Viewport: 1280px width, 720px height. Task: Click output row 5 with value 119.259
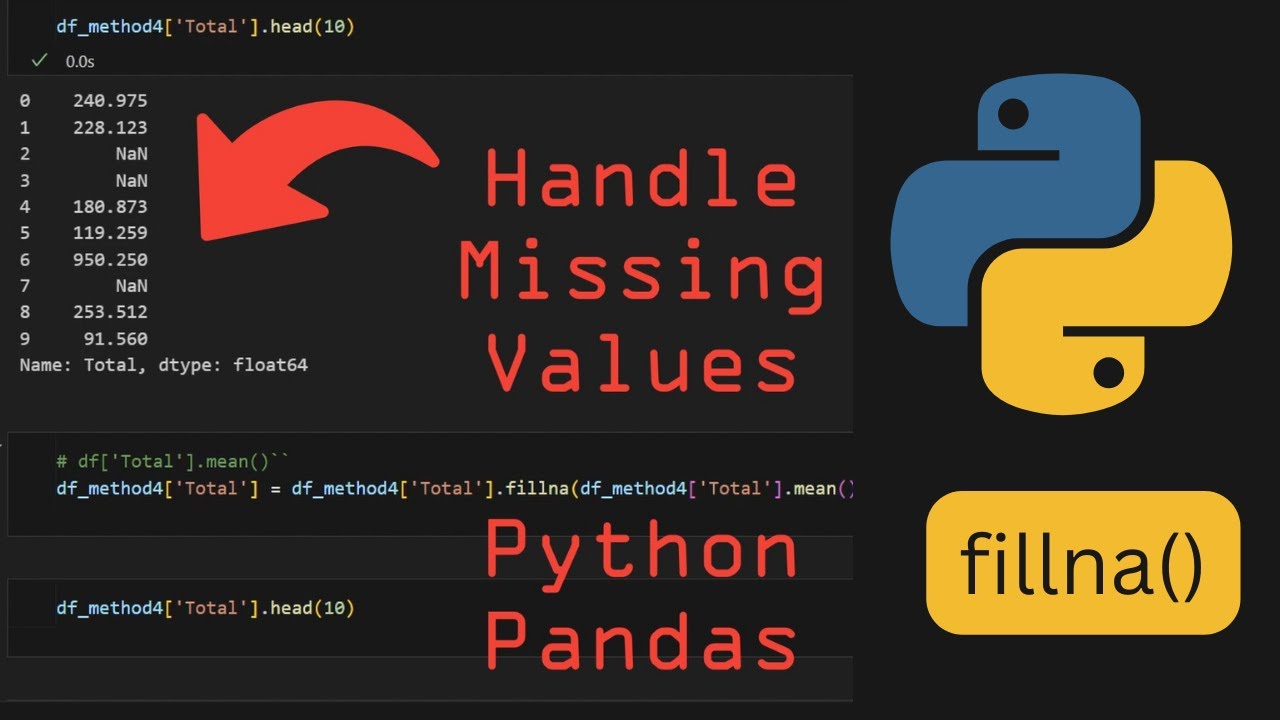click(84, 233)
